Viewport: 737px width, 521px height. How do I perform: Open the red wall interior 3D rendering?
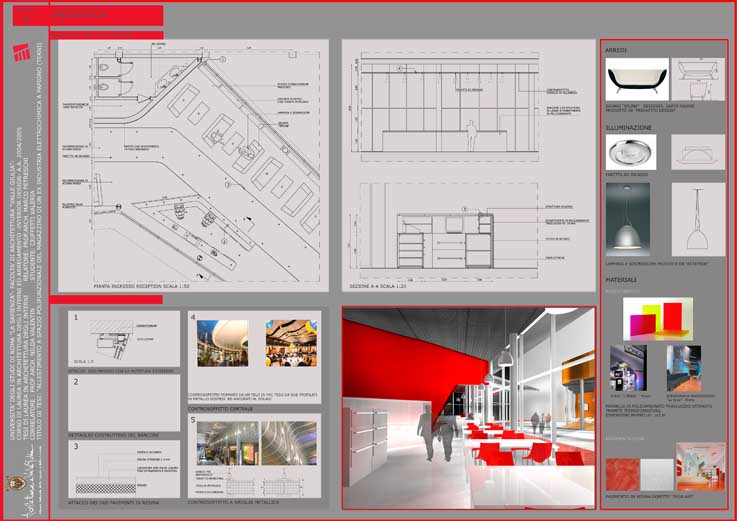tap(469, 408)
